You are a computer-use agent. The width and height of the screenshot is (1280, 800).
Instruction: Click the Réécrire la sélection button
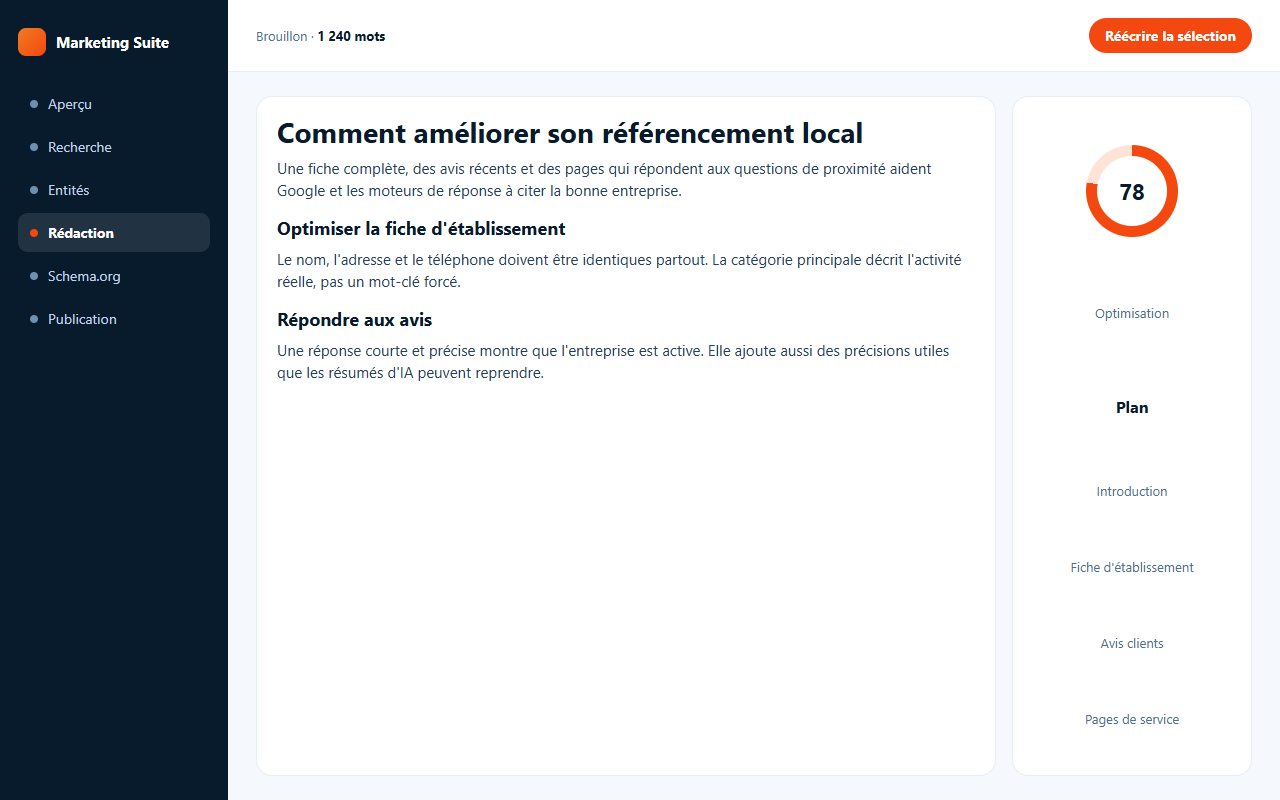(1170, 36)
